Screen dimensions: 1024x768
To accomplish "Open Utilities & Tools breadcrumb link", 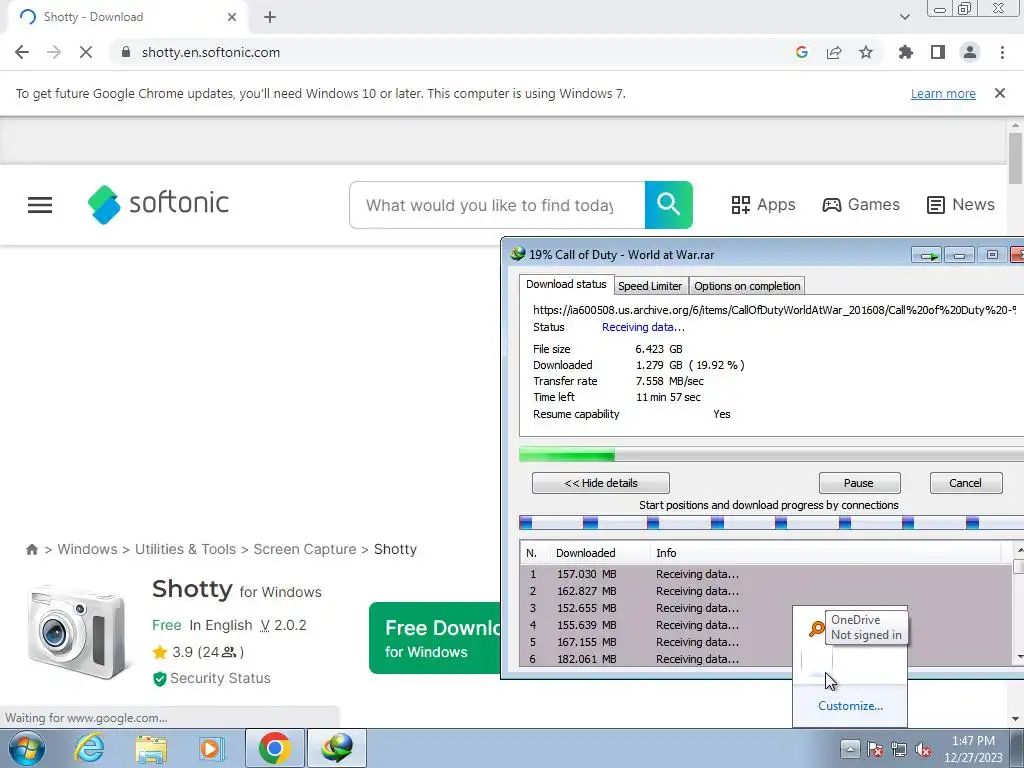I will (x=185, y=549).
